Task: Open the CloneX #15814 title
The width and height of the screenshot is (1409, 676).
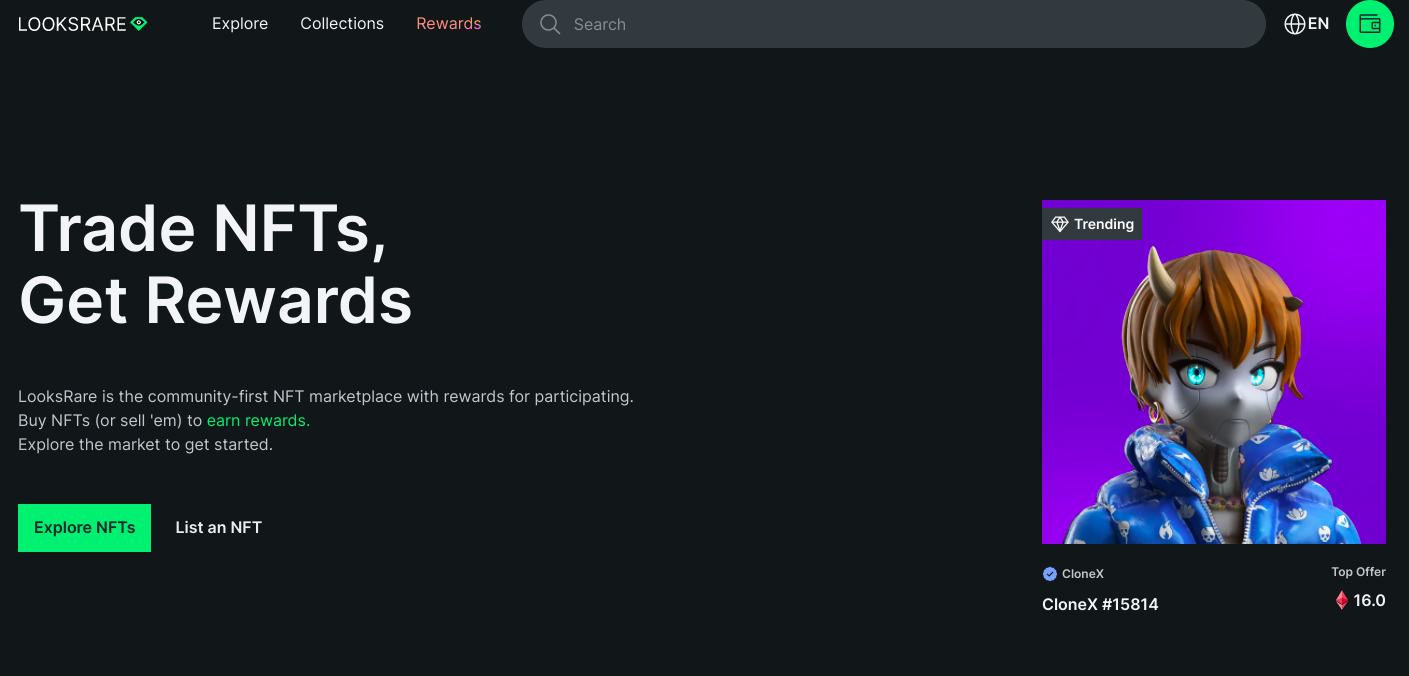Action: (x=1100, y=604)
